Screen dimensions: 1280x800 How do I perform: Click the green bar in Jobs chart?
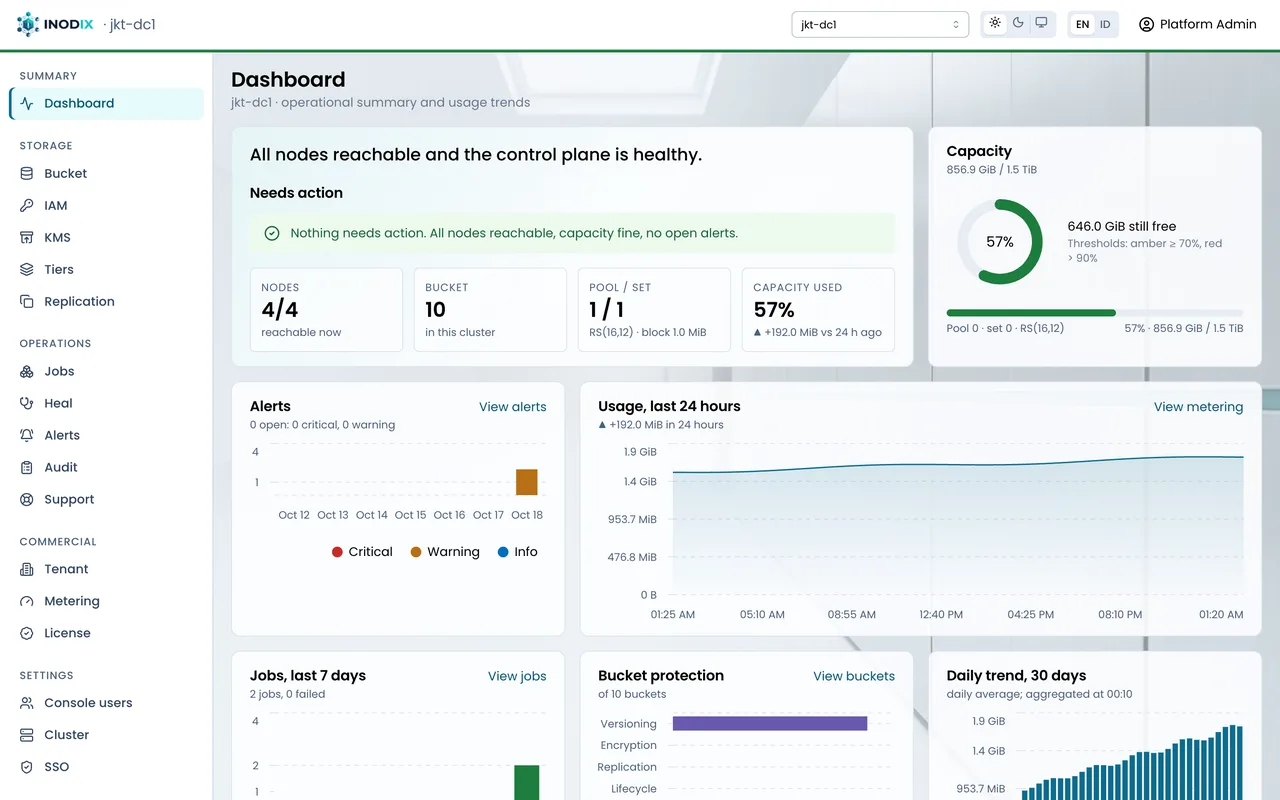pos(527,783)
